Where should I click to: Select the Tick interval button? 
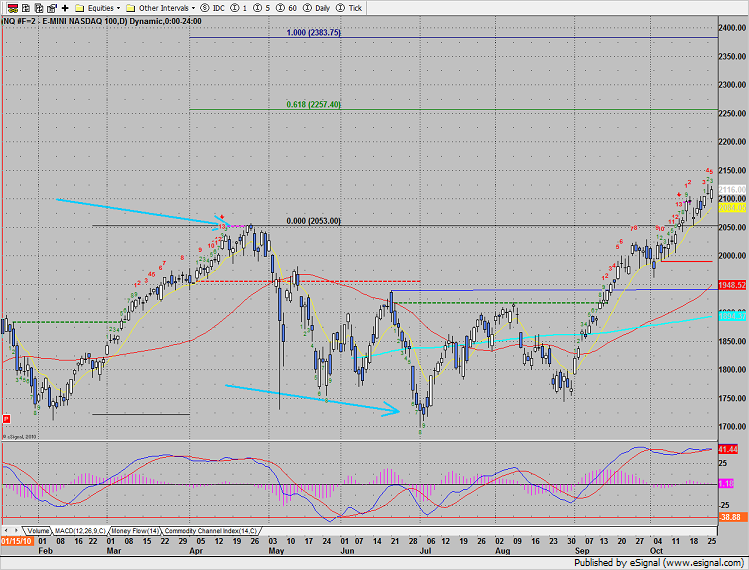pos(349,8)
